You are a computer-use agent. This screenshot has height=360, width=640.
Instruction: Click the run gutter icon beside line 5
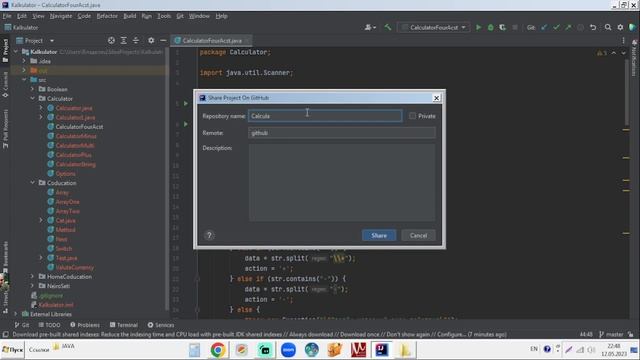pyautogui.click(x=186, y=104)
